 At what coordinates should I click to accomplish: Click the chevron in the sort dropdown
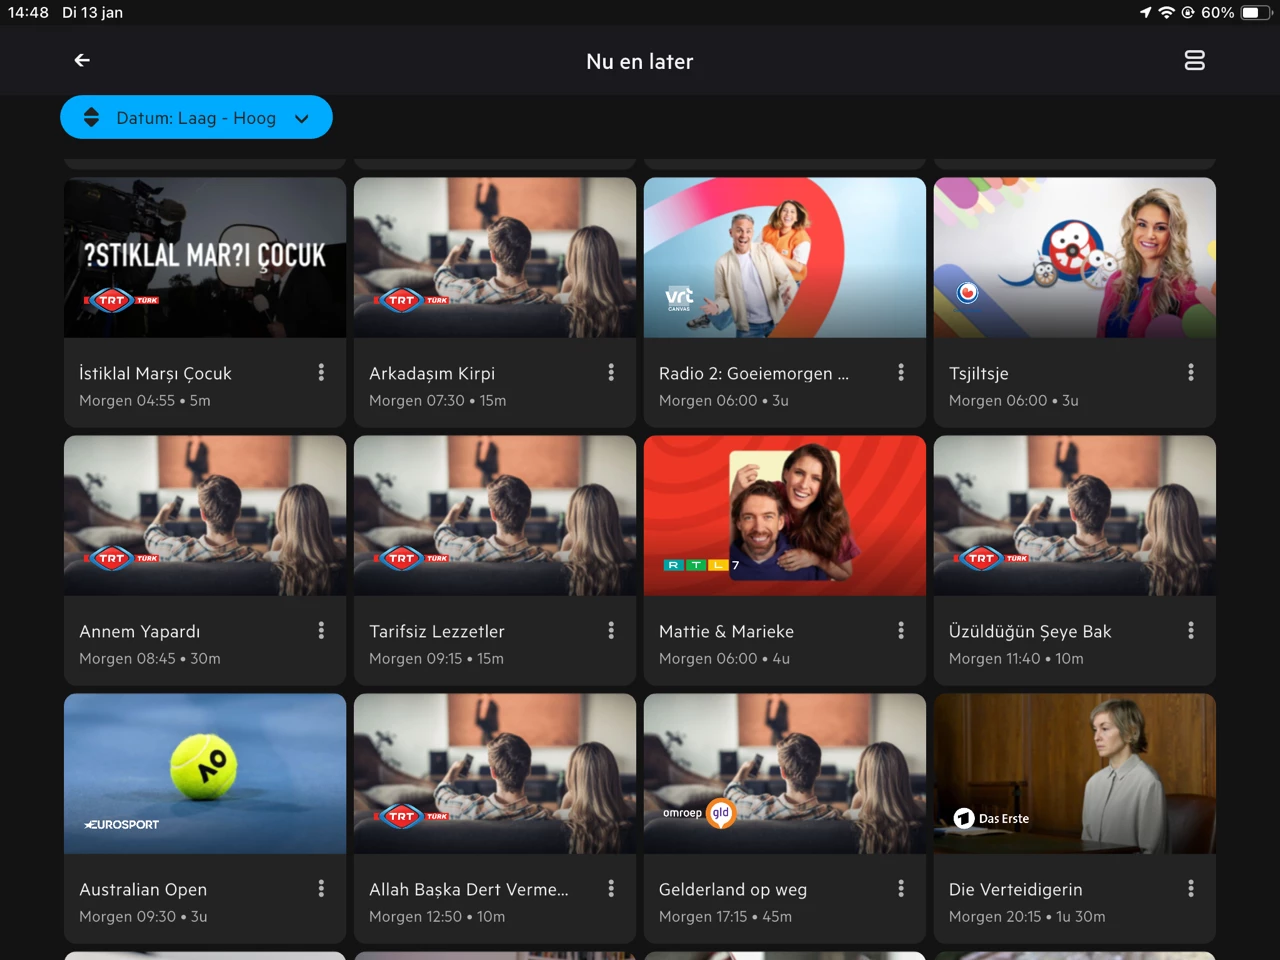tap(302, 119)
